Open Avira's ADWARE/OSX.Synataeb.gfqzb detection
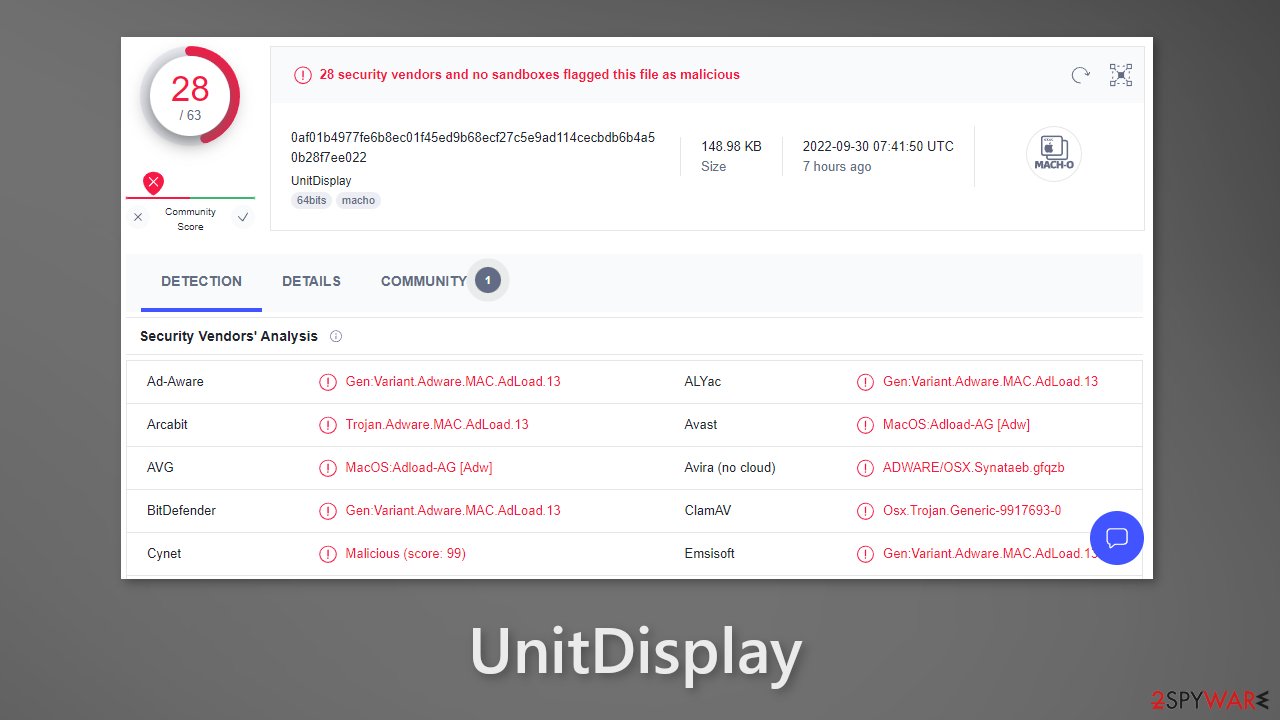Viewport: 1280px width, 720px height. (972, 467)
